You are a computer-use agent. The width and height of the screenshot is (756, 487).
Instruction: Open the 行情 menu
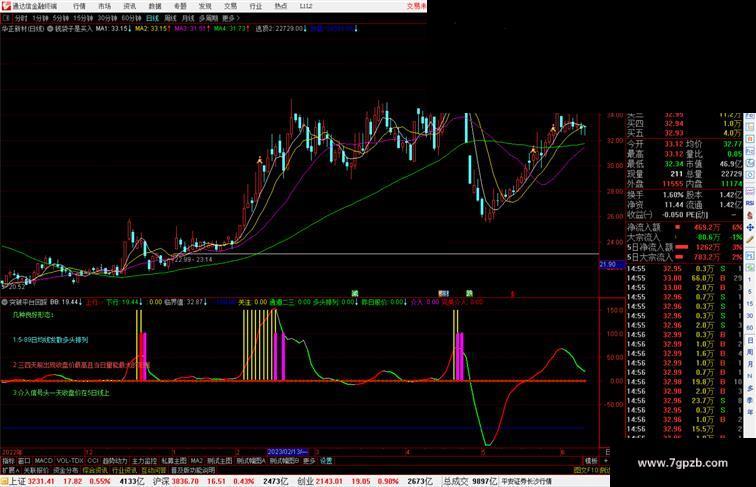pos(79,6)
